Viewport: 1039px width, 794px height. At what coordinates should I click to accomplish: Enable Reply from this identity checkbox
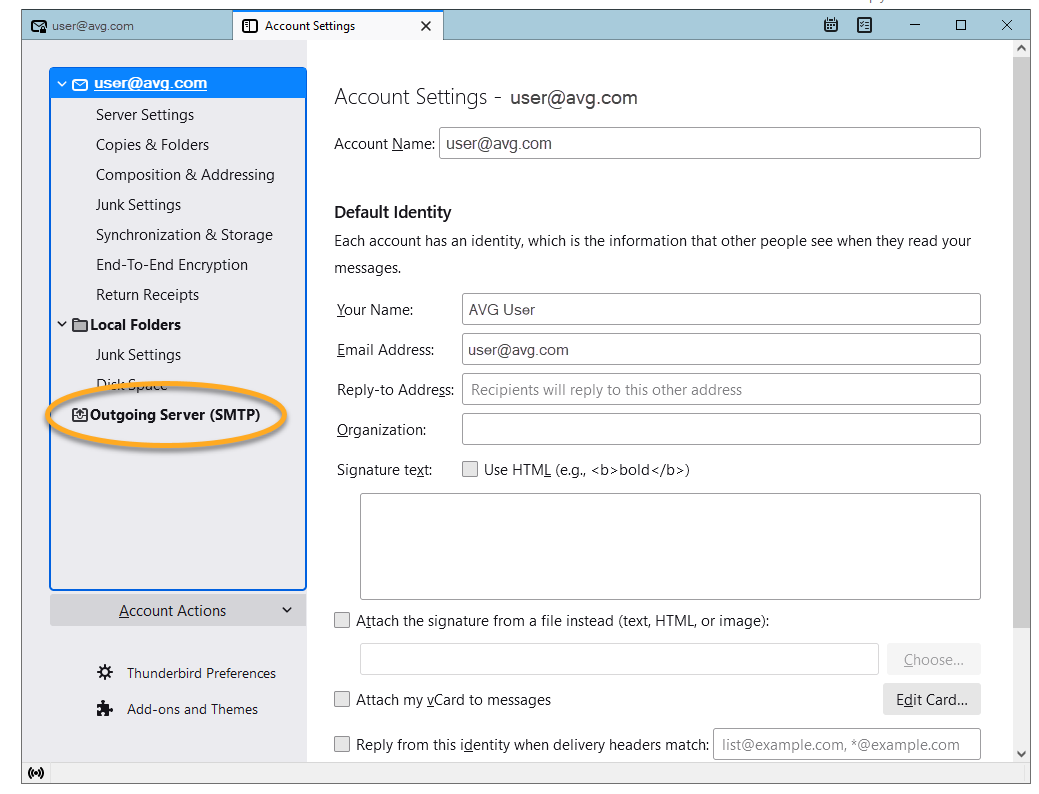(343, 744)
